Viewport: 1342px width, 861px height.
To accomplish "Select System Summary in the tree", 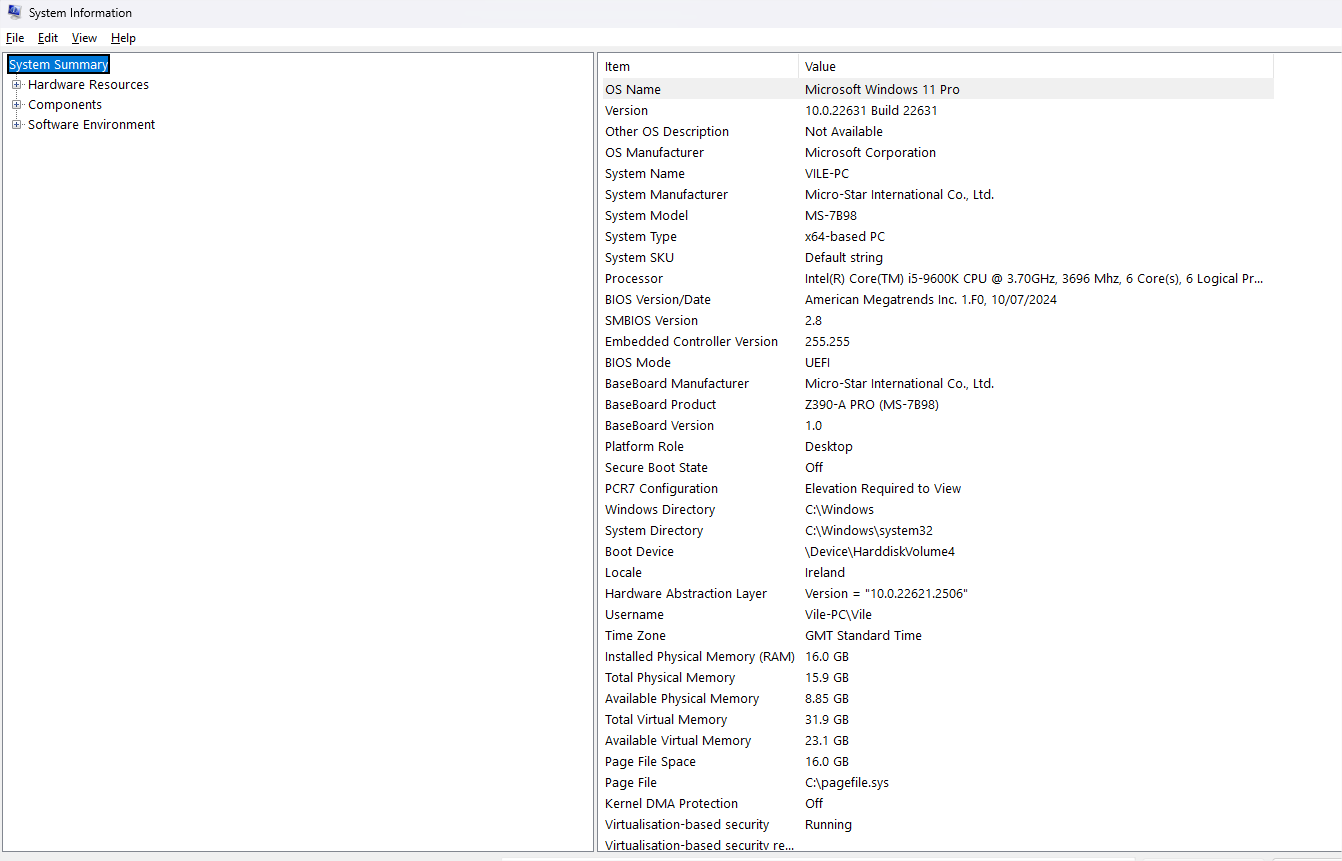I will (x=58, y=65).
